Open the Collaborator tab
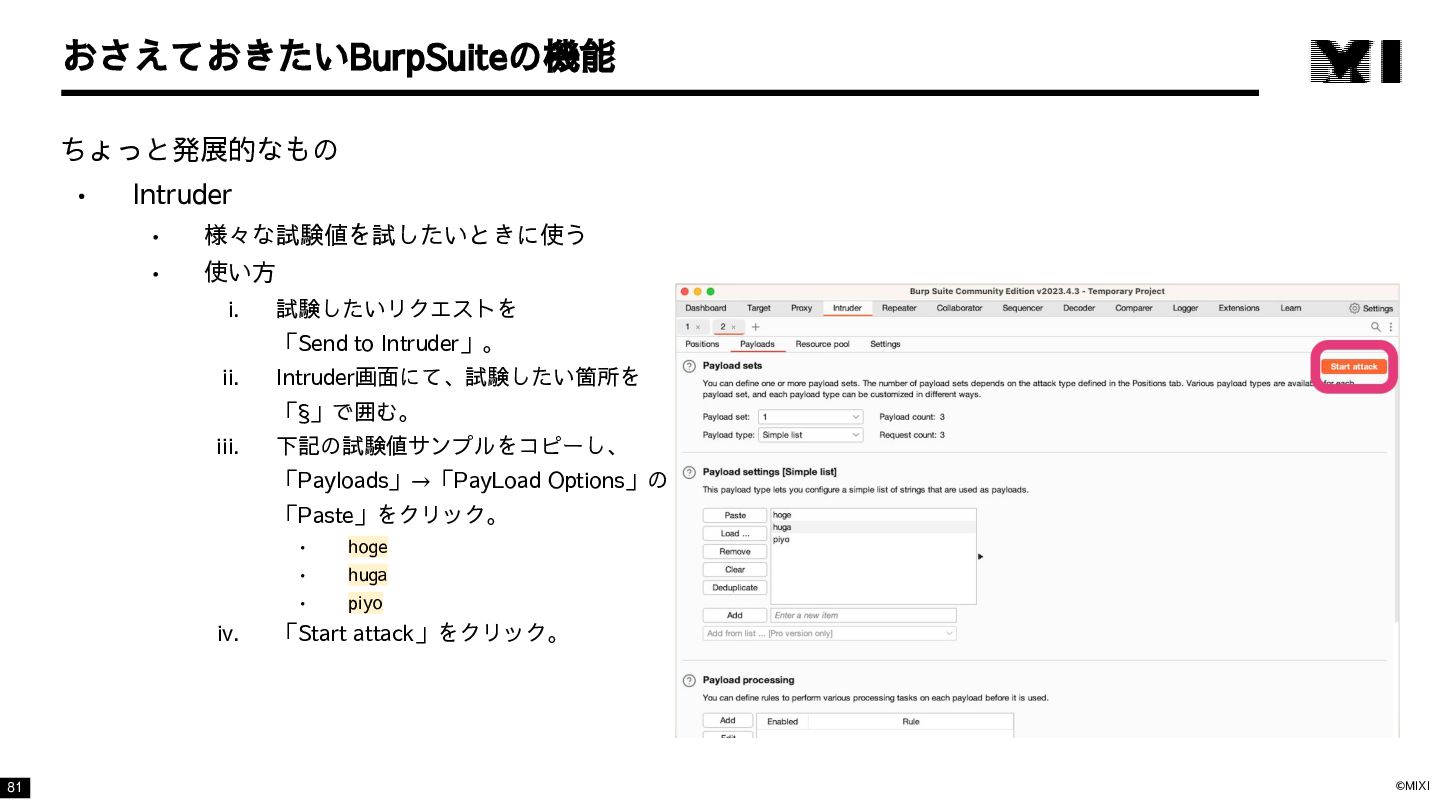The width and height of the screenshot is (1440, 810). tap(960, 308)
